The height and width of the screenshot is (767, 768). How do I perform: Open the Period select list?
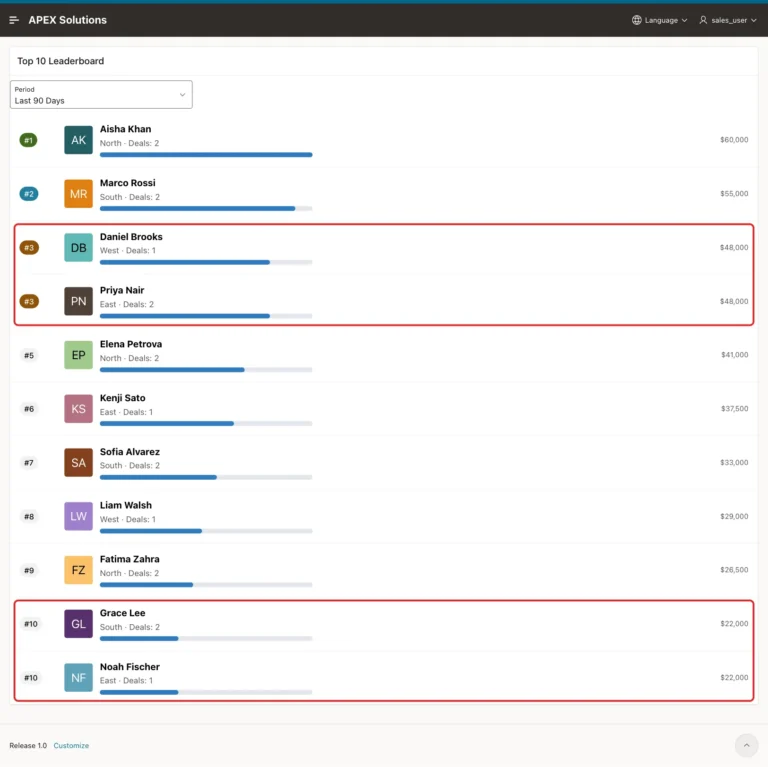point(101,95)
